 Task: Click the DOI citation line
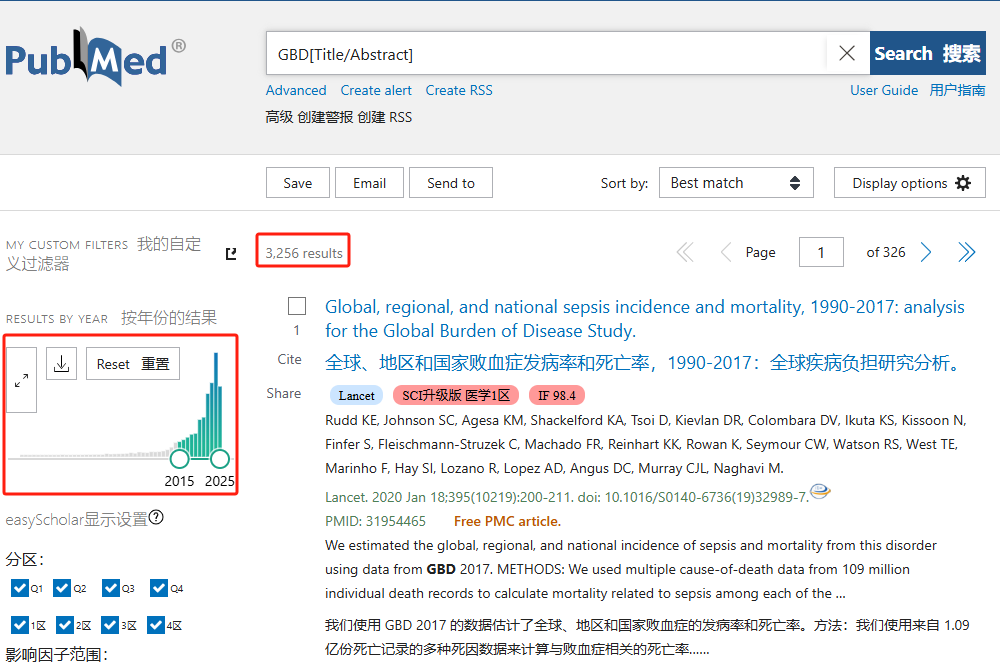[567, 497]
